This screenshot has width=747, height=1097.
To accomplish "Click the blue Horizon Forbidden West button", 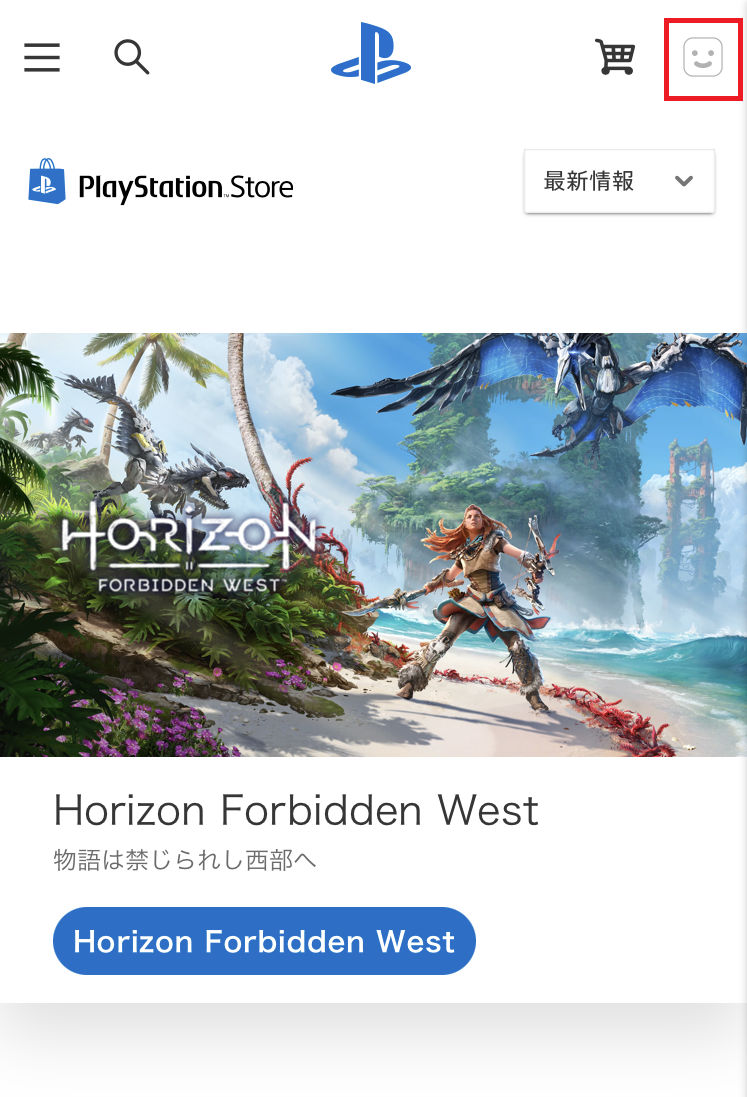I will click(264, 941).
